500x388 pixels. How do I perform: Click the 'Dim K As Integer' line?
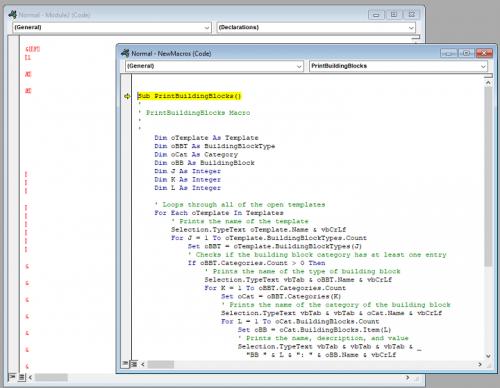click(187, 179)
